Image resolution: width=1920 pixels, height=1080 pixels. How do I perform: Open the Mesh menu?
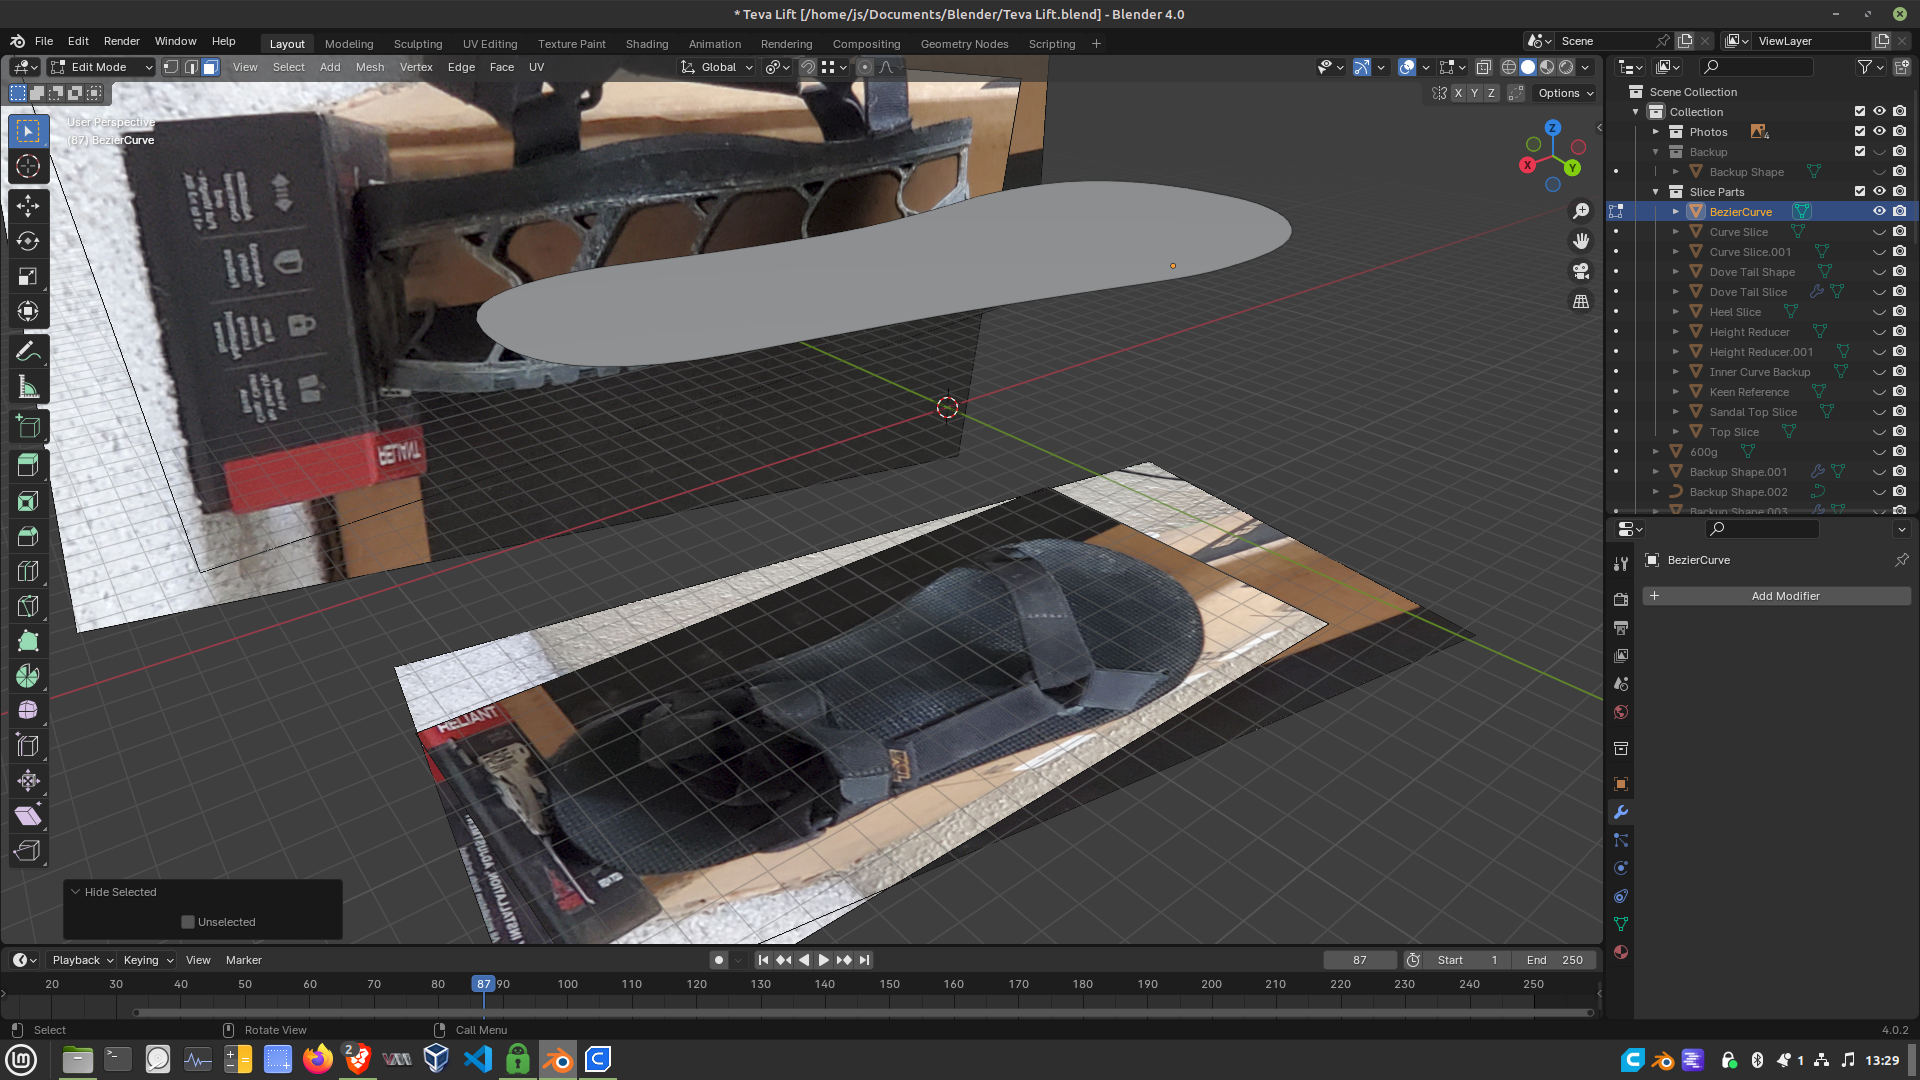[369, 67]
